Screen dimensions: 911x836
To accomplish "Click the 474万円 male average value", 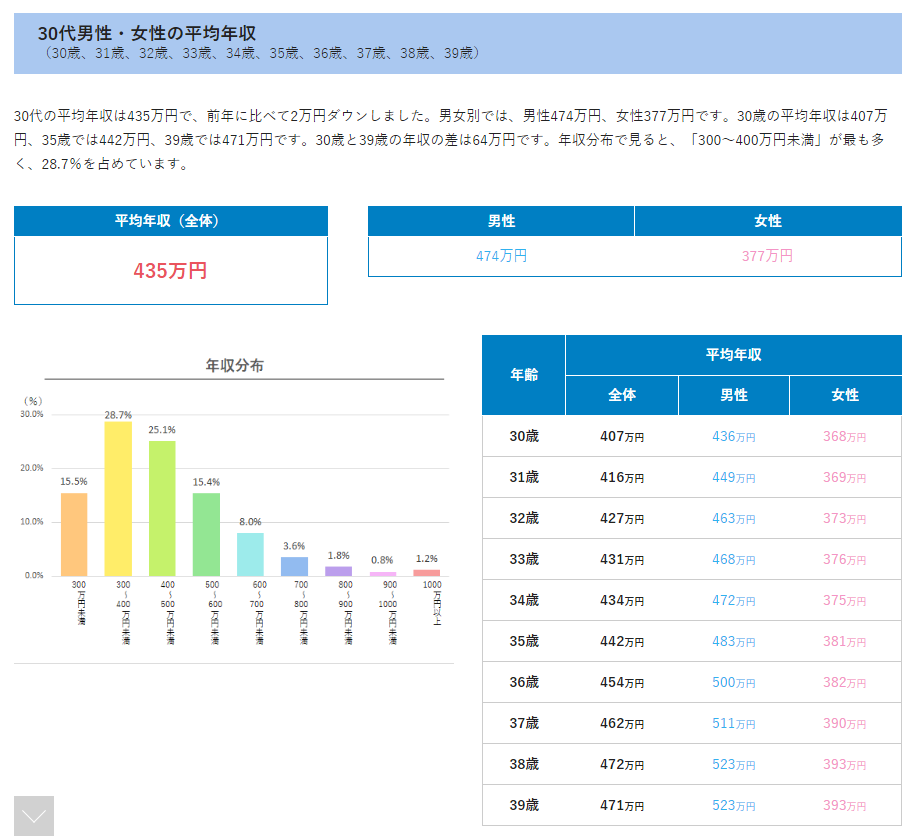I will coord(501,256).
